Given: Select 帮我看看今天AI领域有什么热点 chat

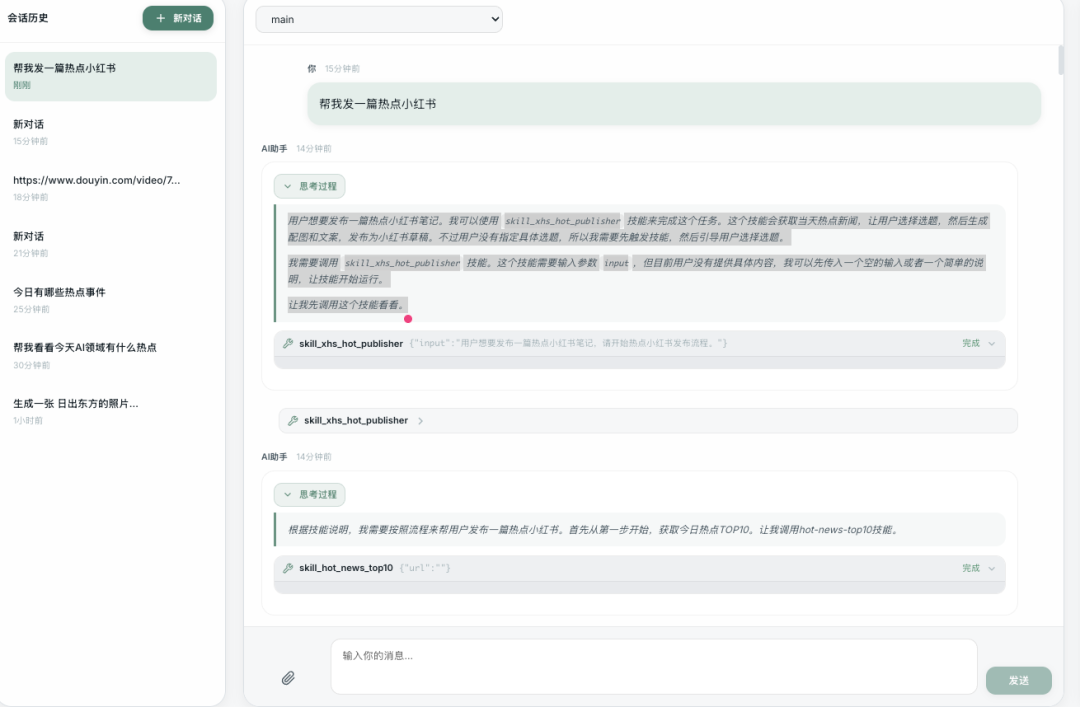Looking at the screenshot, I should [x=109, y=355].
